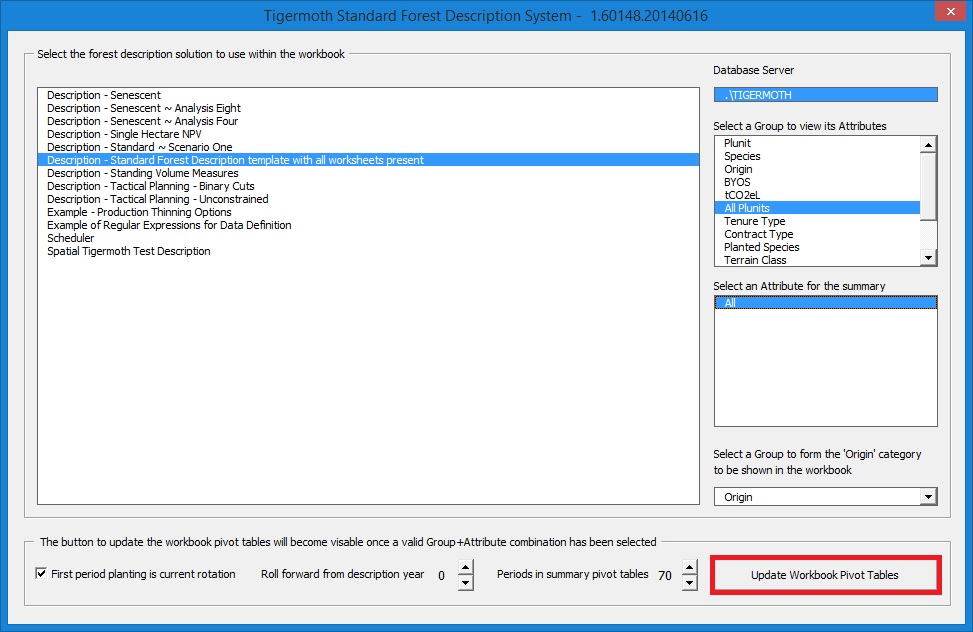The image size is (973, 632).
Task: Select Planted Species group
Action: (817, 248)
